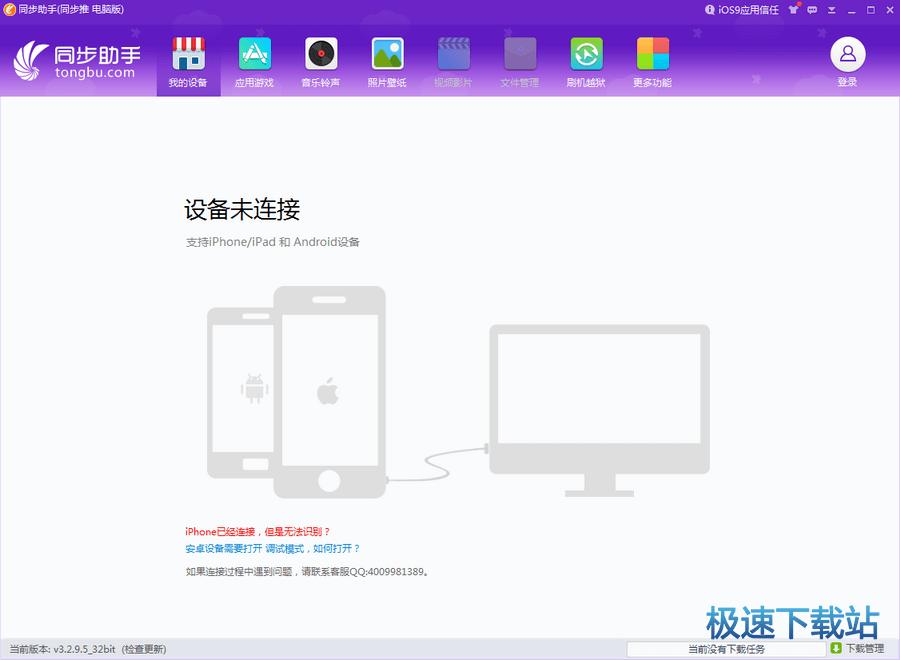Open Apps & Games (应用游戏) section
The image size is (900, 660).
click(x=254, y=62)
